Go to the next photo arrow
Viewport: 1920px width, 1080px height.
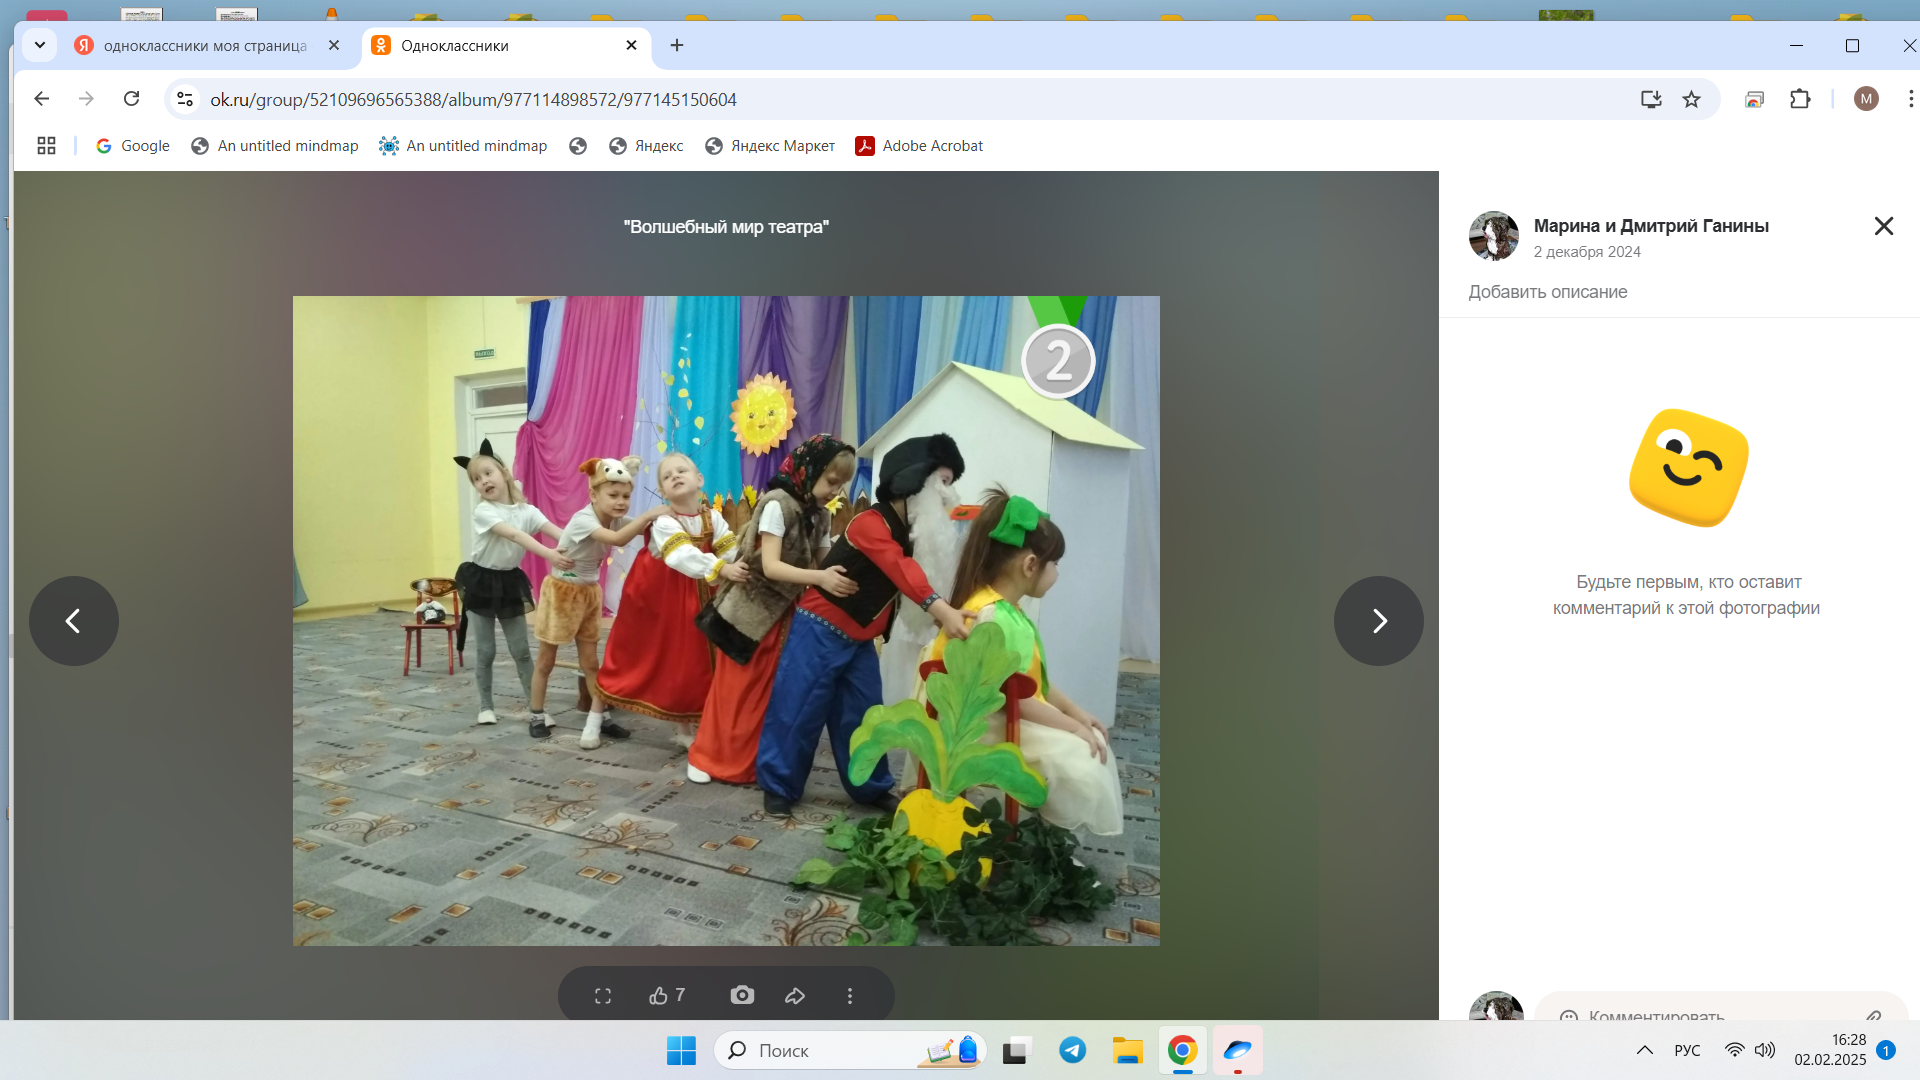point(1378,621)
